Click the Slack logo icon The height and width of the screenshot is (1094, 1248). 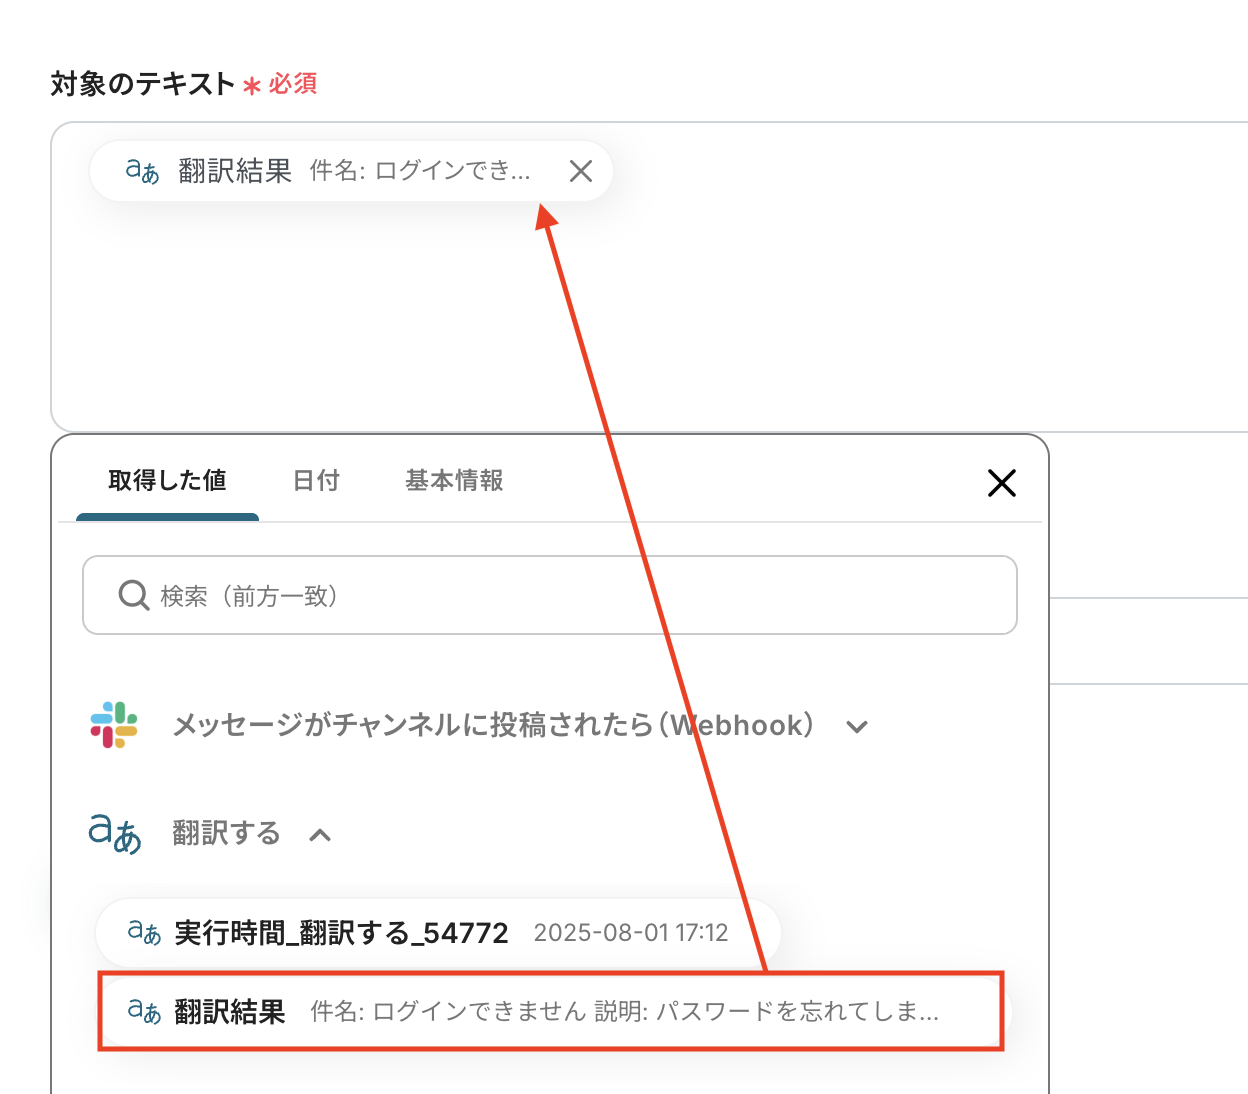[114, 725]
